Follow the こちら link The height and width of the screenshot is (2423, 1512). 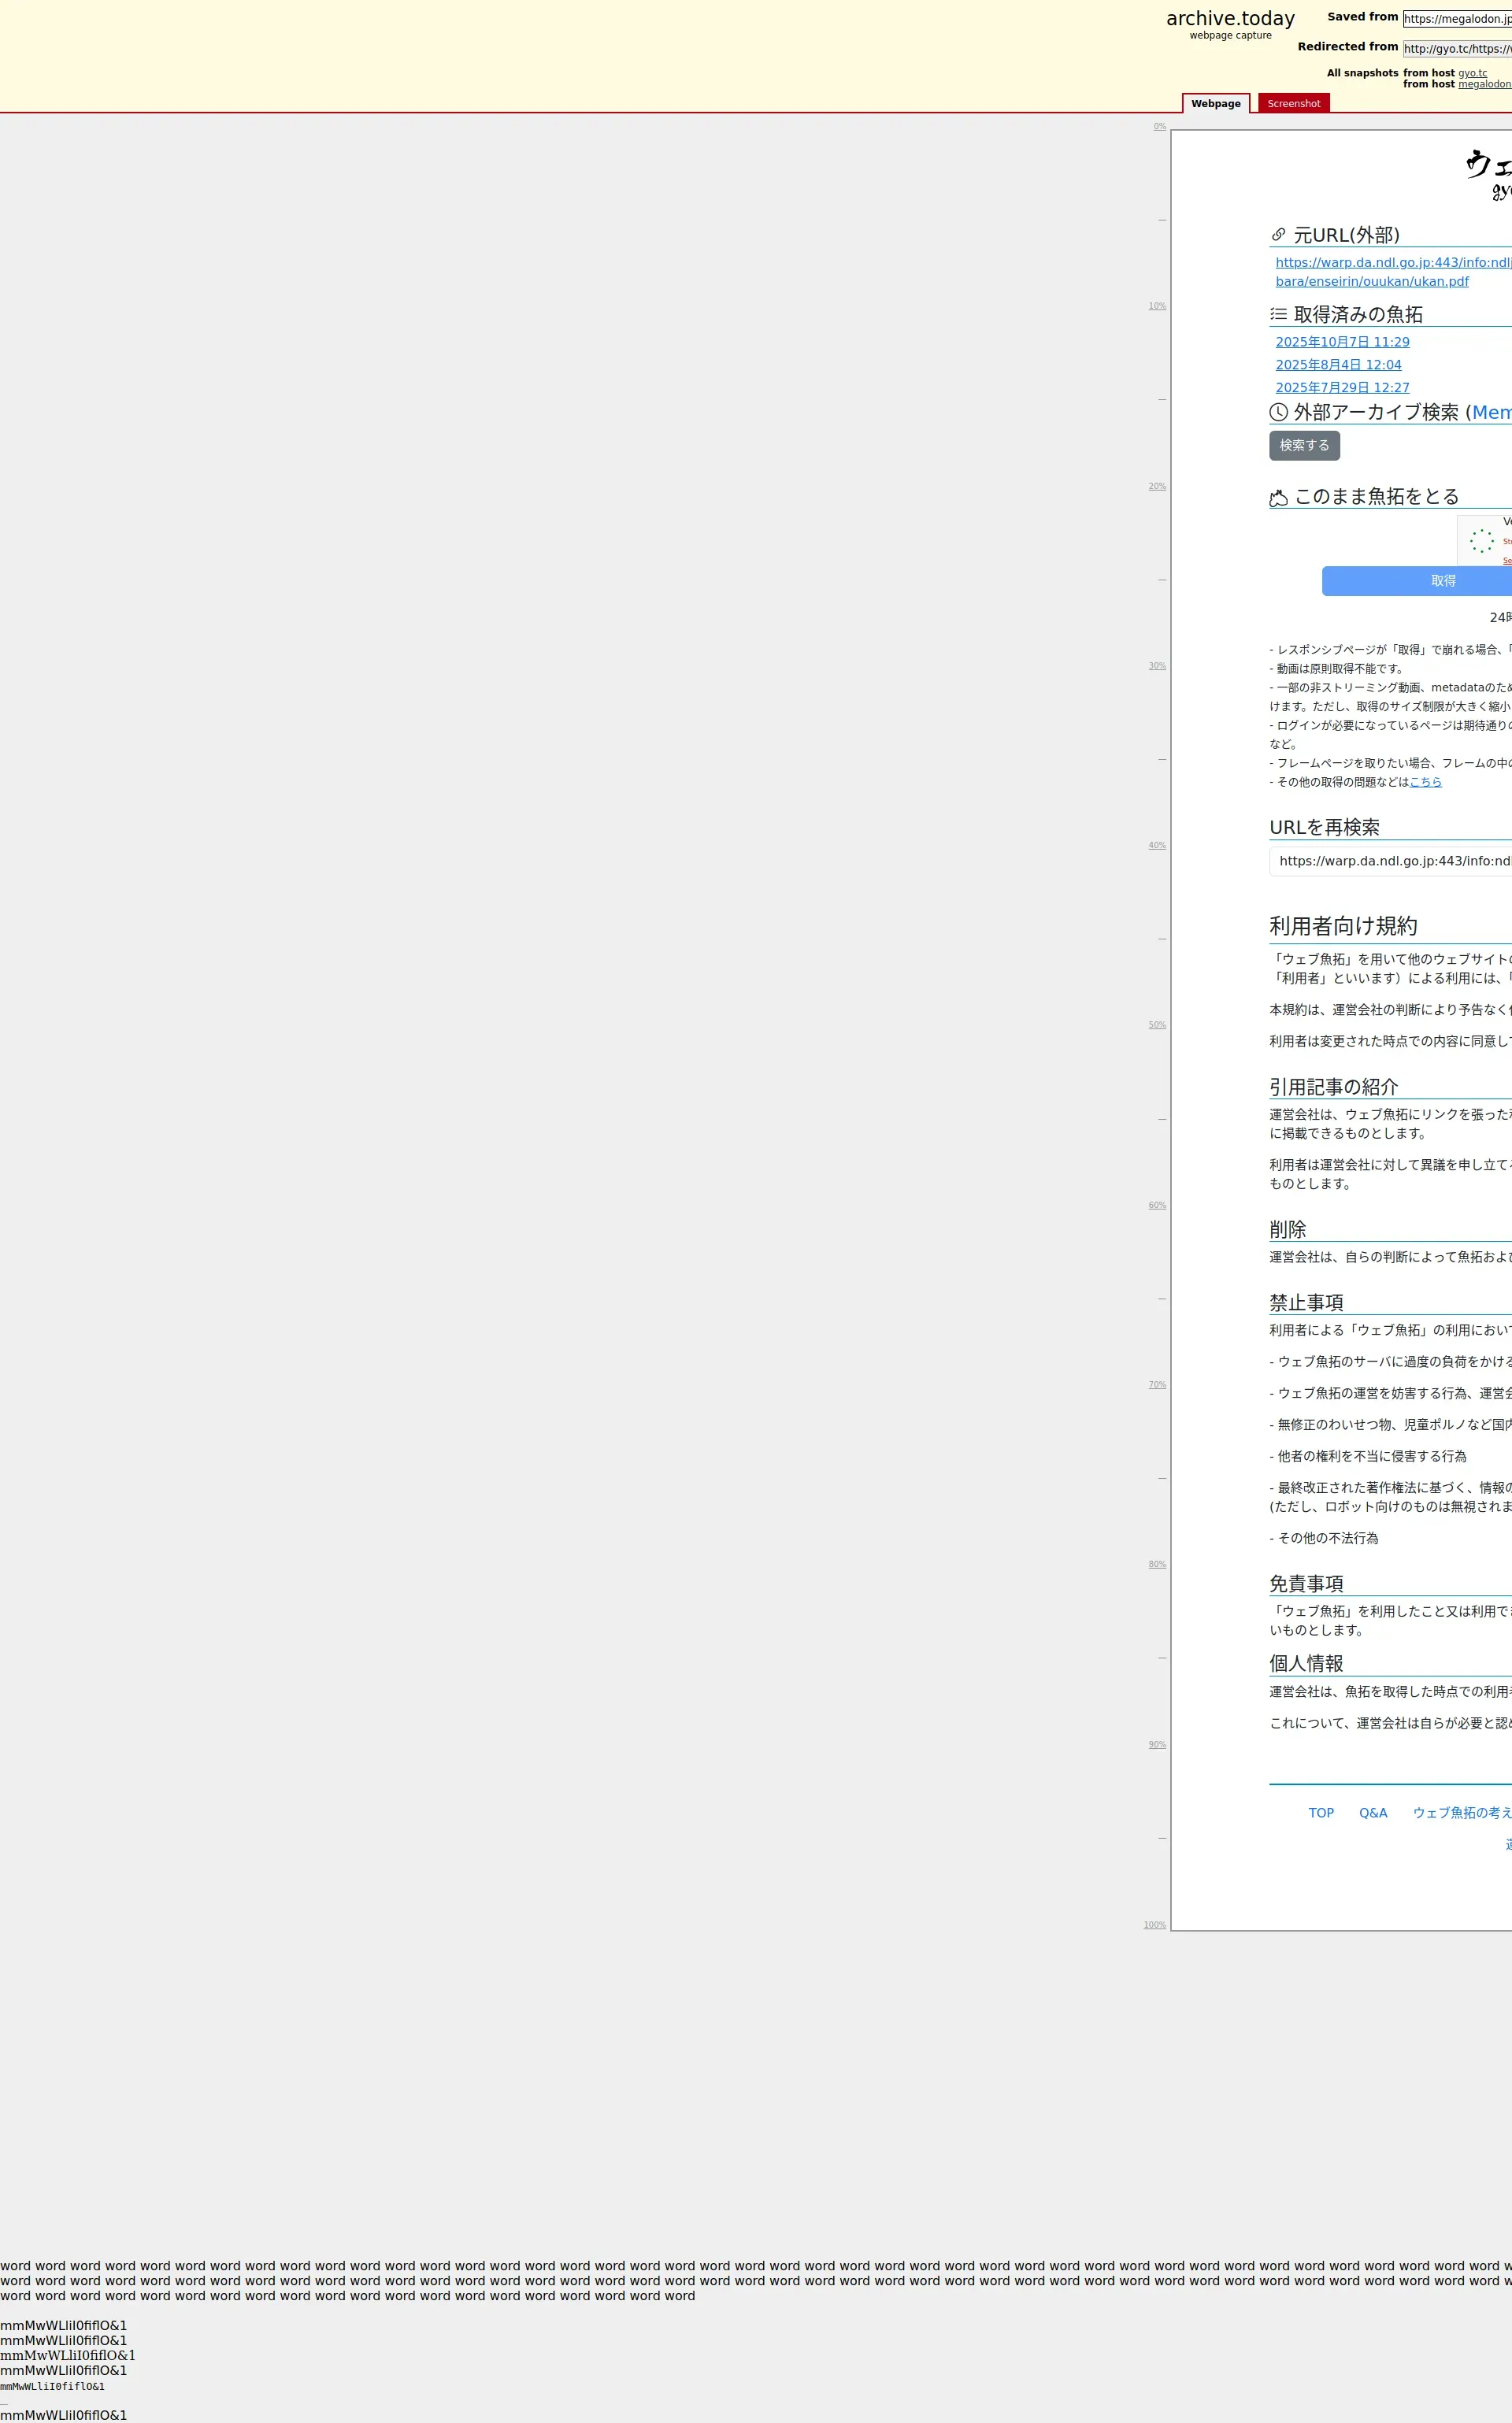point(1425,782)
